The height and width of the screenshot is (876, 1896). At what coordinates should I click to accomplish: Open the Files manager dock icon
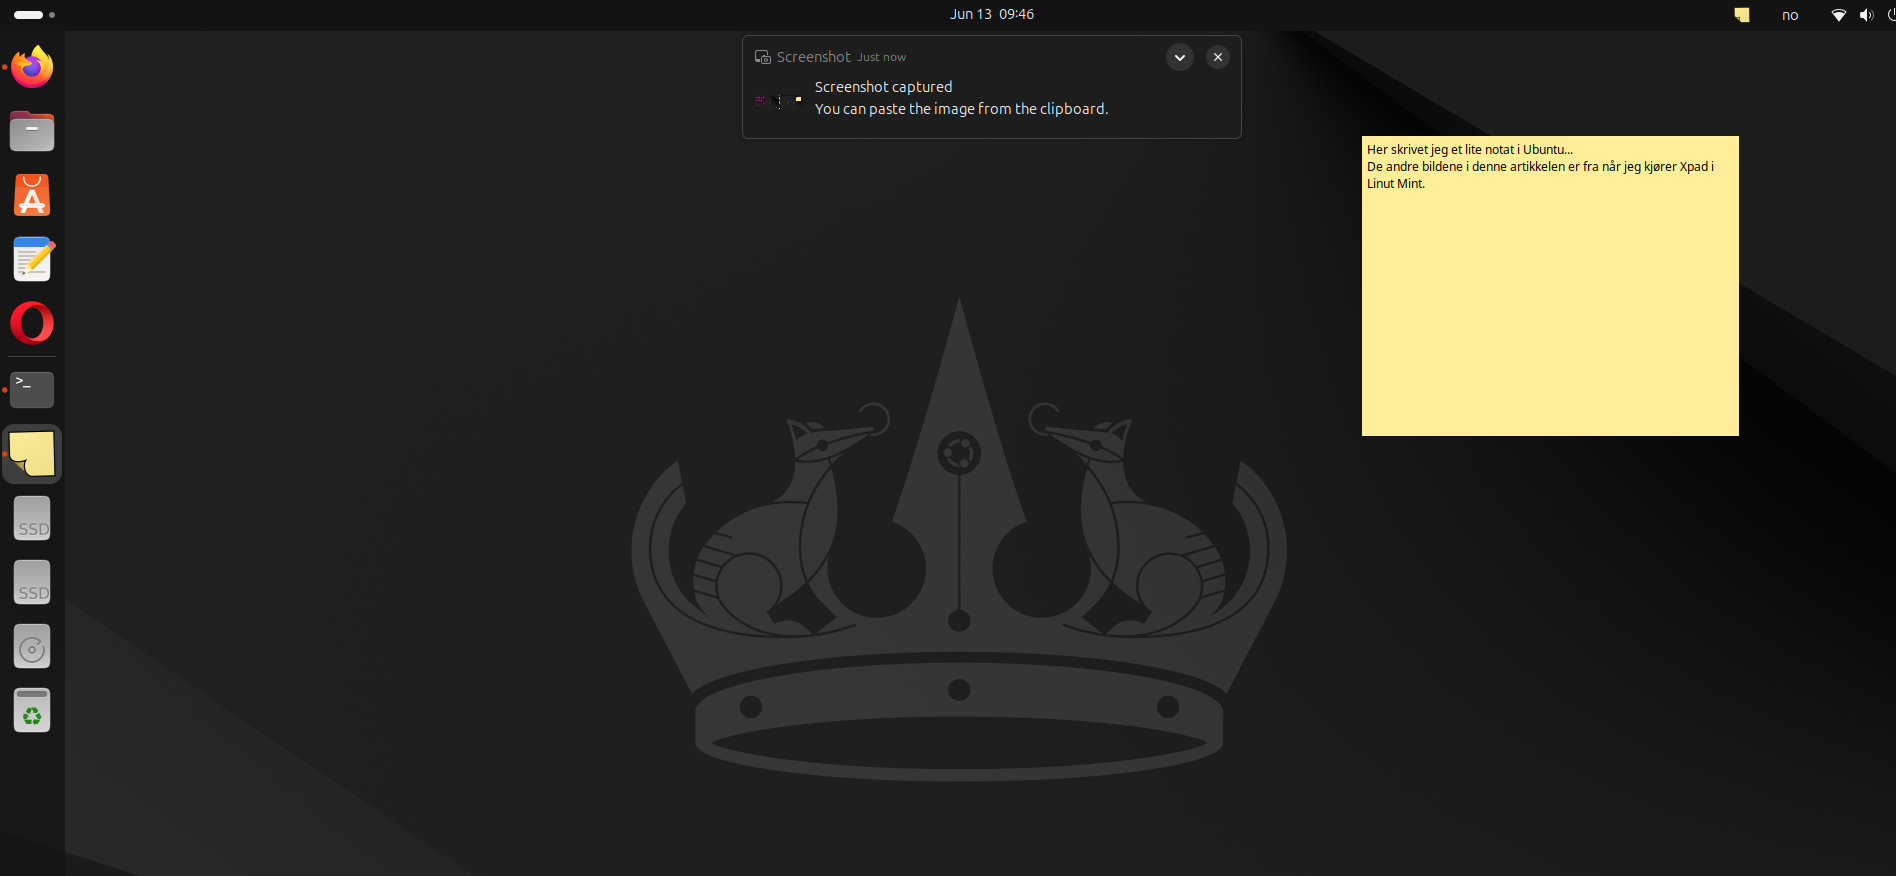point(32,131)
